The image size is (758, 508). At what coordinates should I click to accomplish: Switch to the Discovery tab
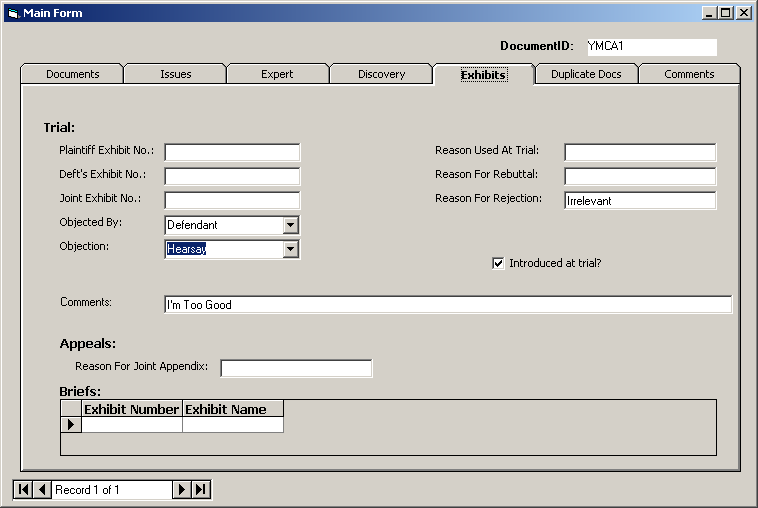coord(381,74)
